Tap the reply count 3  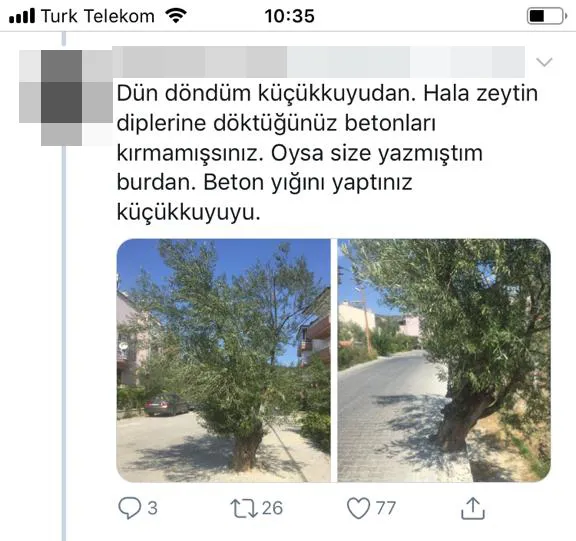pos(152,508)
